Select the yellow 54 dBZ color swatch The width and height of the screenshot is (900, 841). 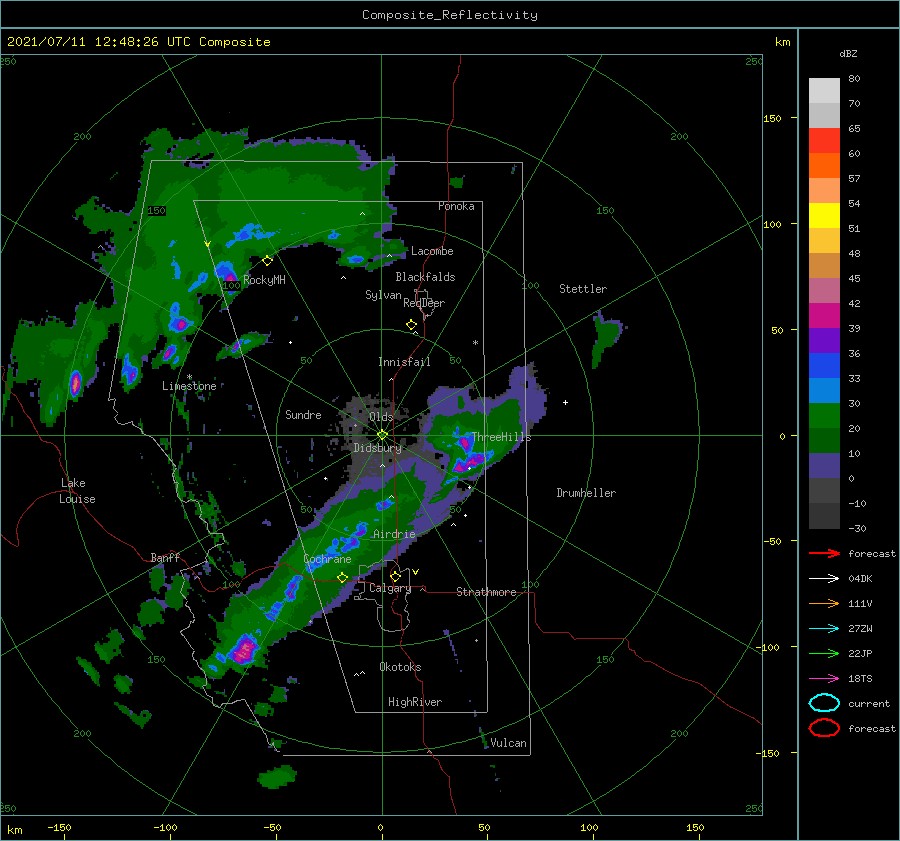pyautogui.click(x=824, y=215)
